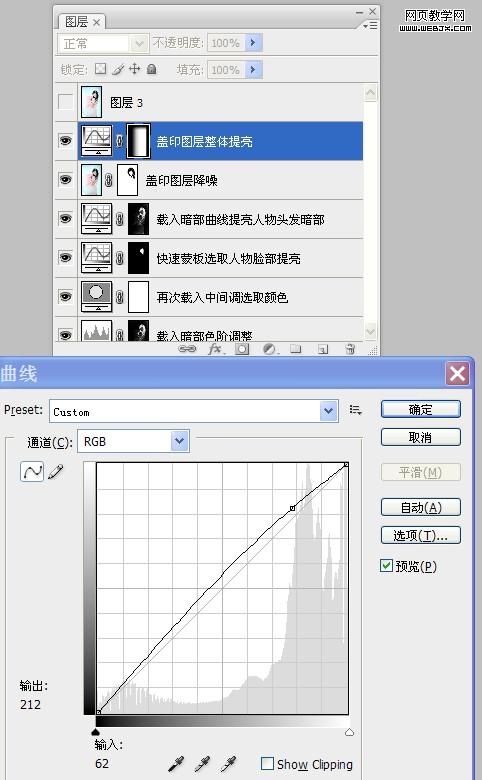Click the white point input slider triangle
482x780 pixels.
point(349,732)
